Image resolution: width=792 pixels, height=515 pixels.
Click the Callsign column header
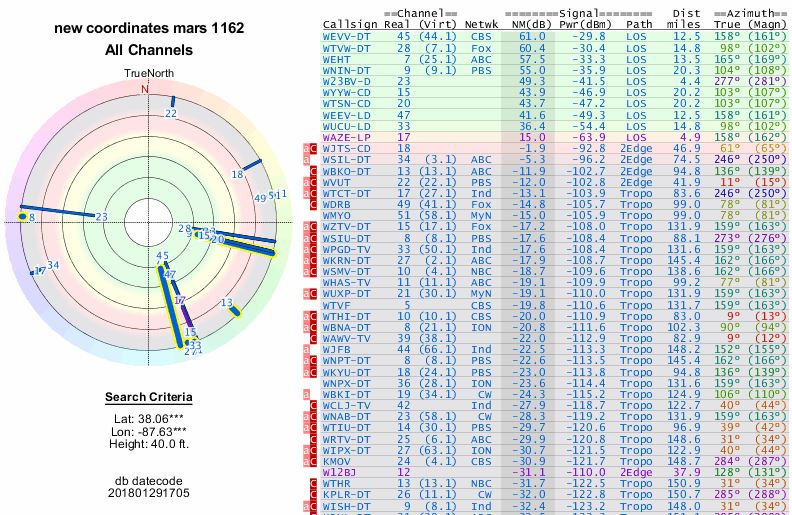pos(351,24)
